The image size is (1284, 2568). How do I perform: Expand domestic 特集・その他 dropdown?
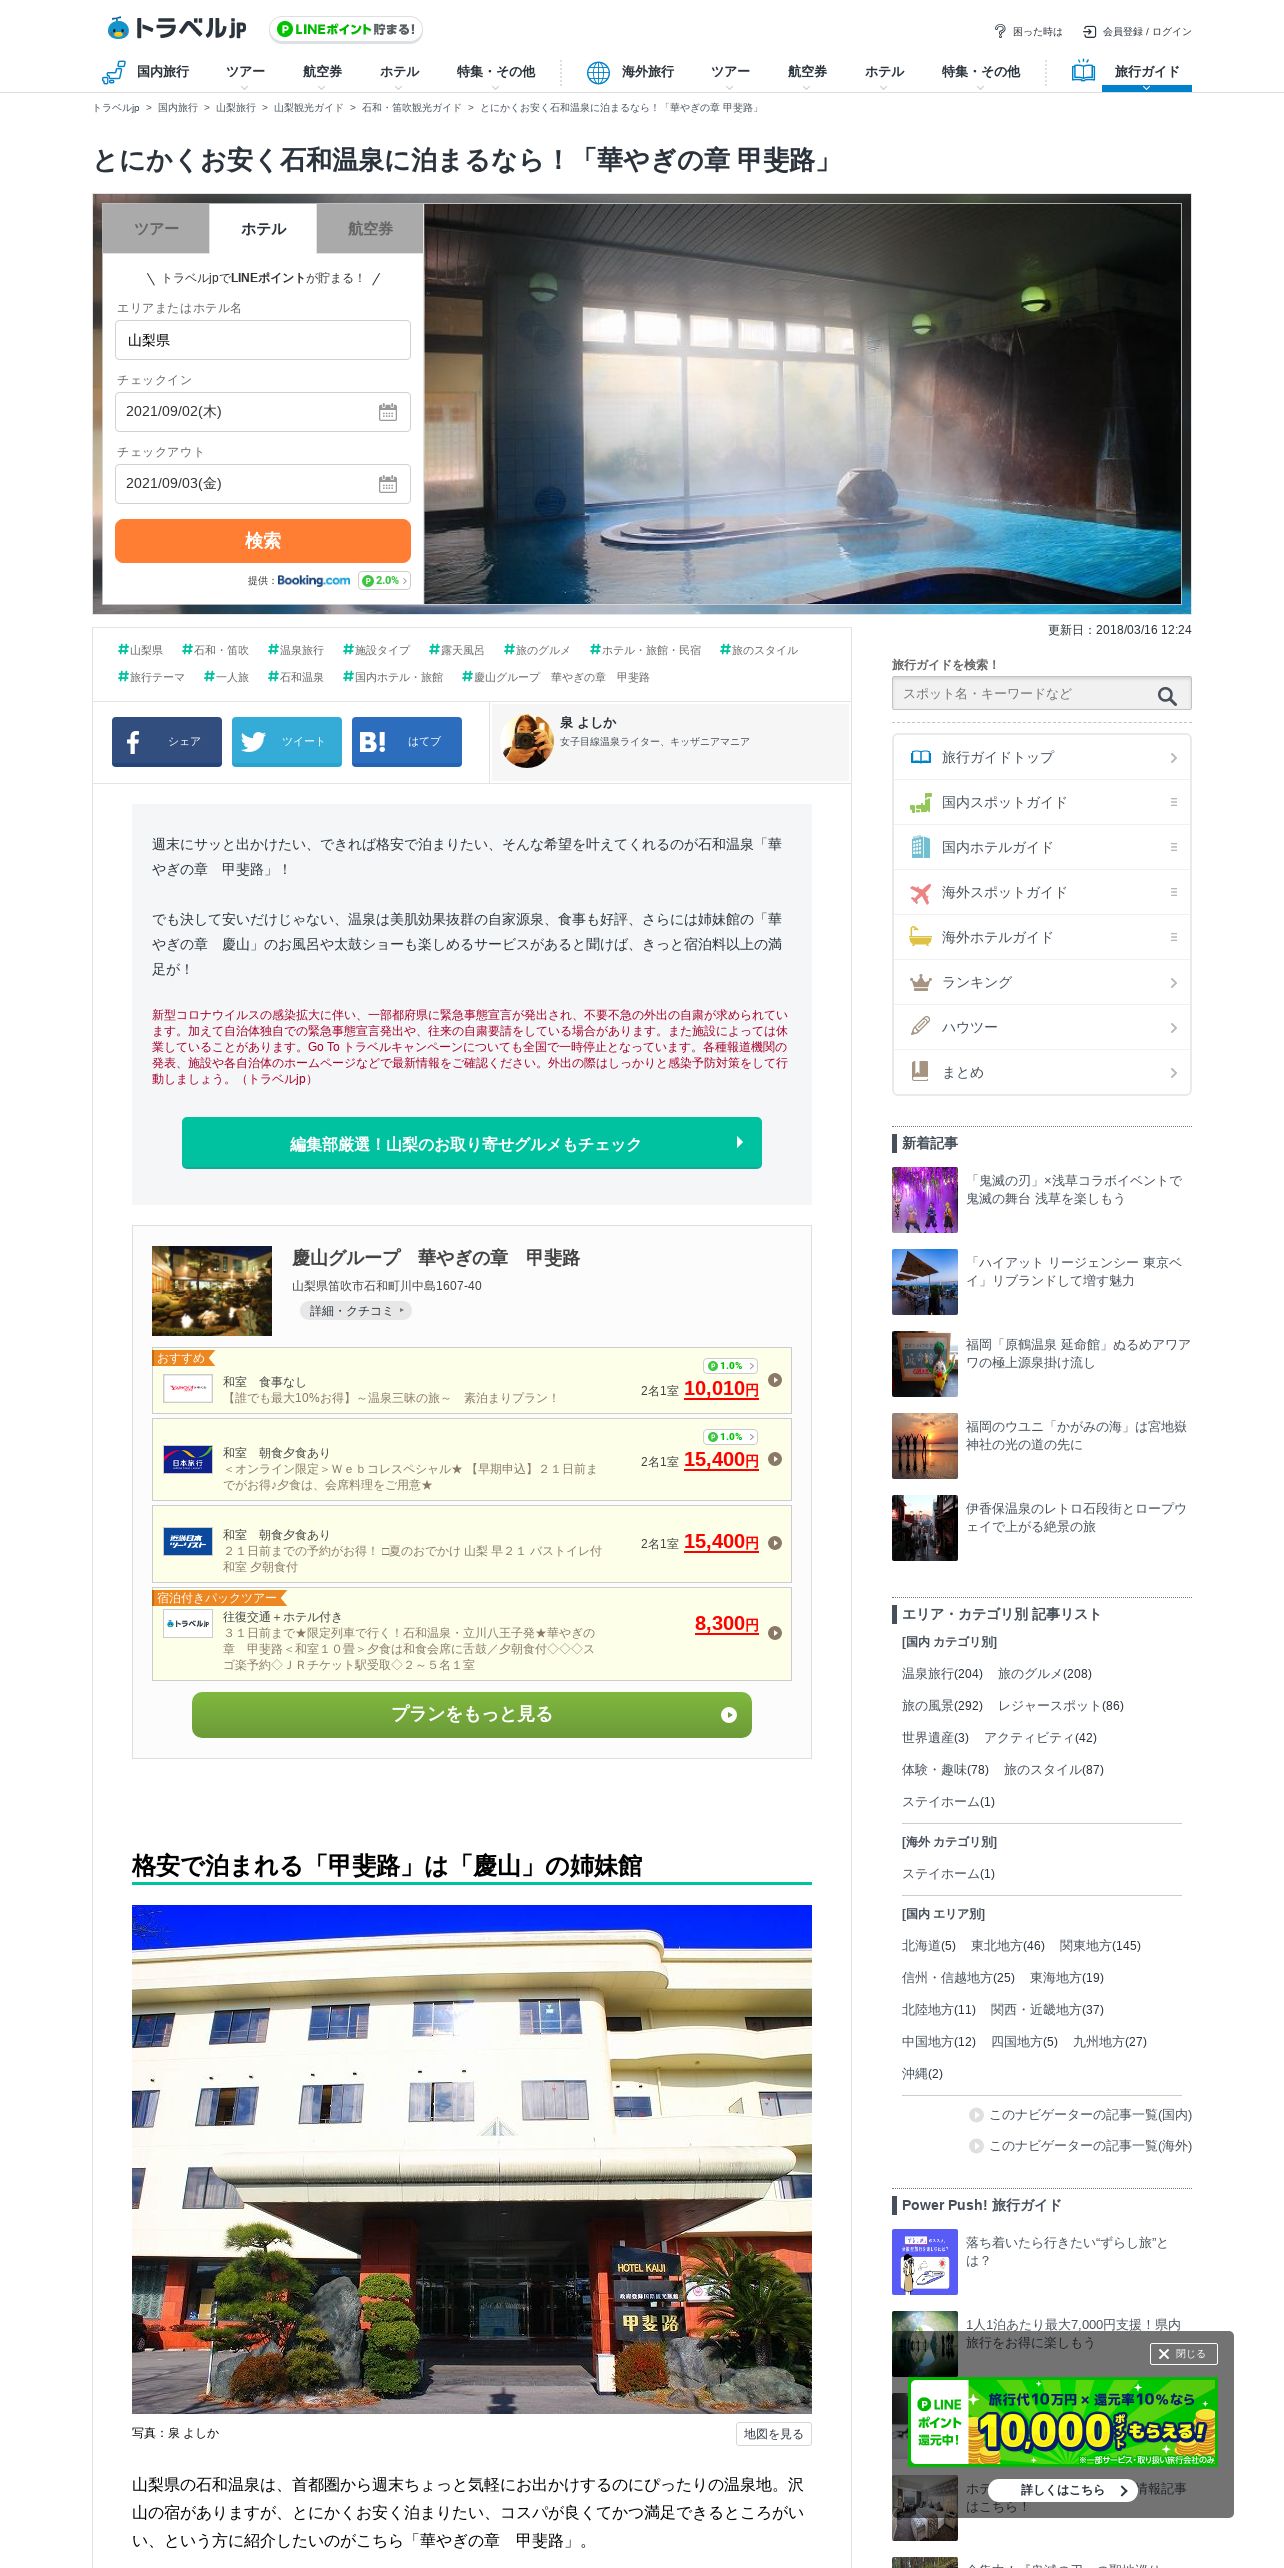point(495,74)
